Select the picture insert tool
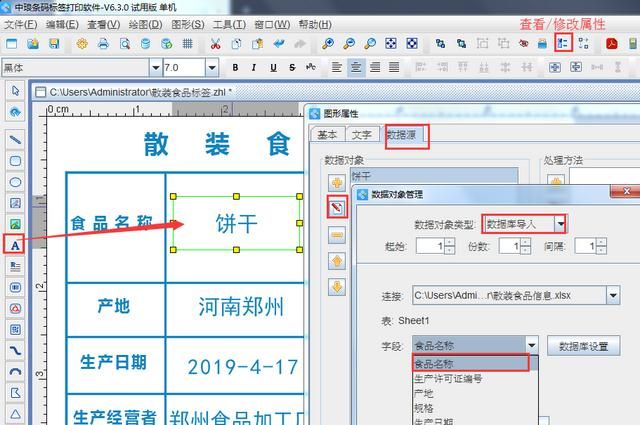The height and width of the screenshot is (425, 640). (x=15, y=224)
